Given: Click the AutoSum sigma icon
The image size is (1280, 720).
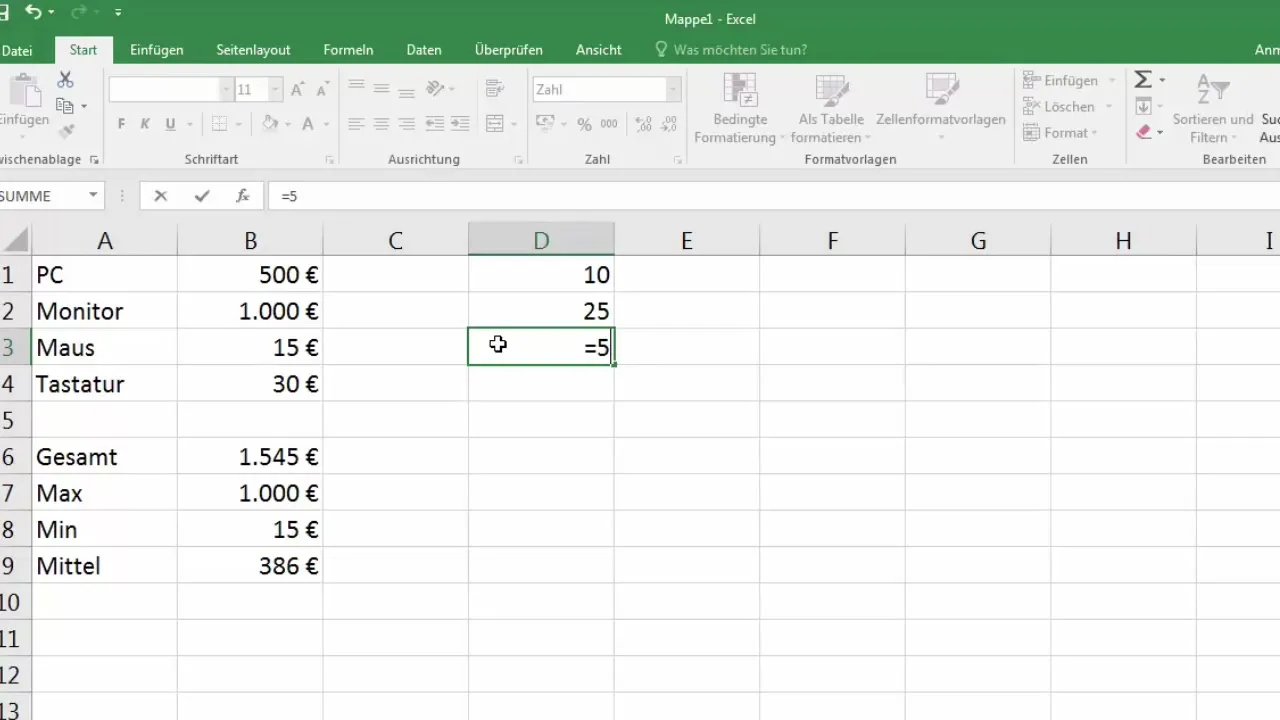Looking at the screenshot, I should (1144, 80).
